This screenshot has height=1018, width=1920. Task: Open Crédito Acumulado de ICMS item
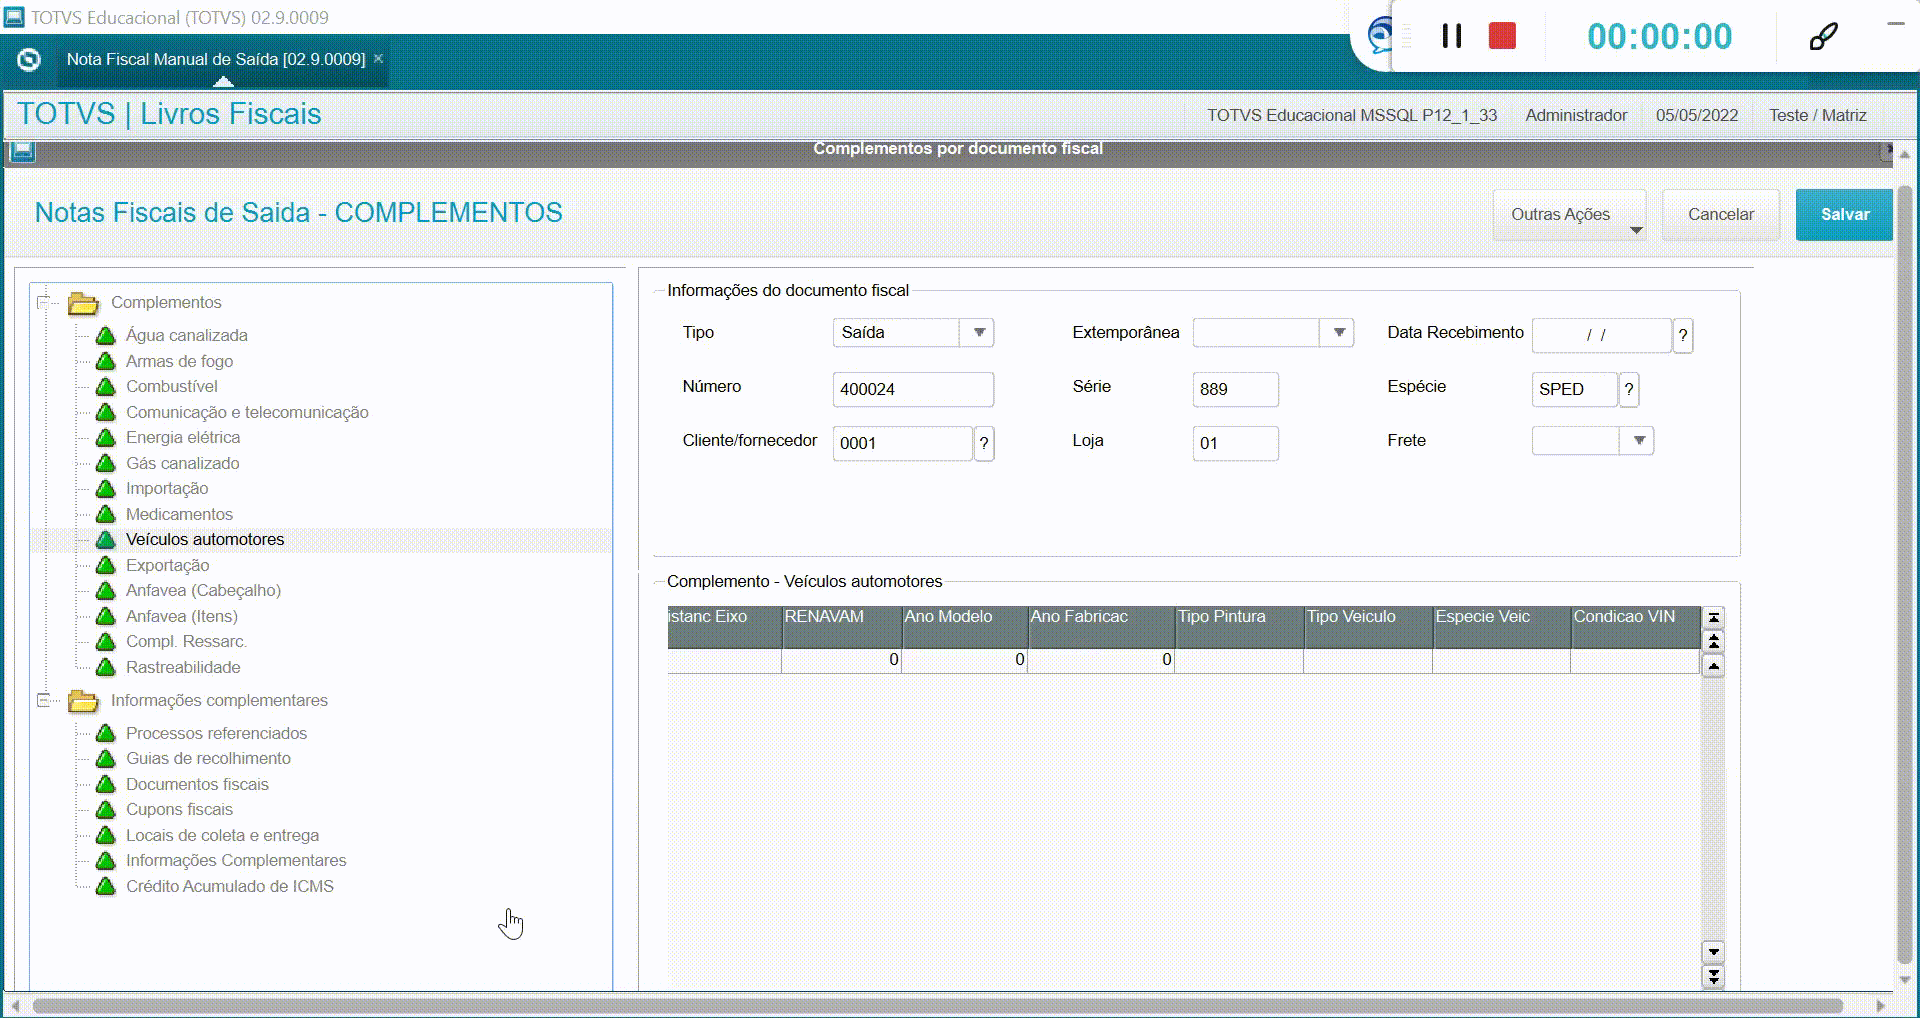click(x=230, y=886)
